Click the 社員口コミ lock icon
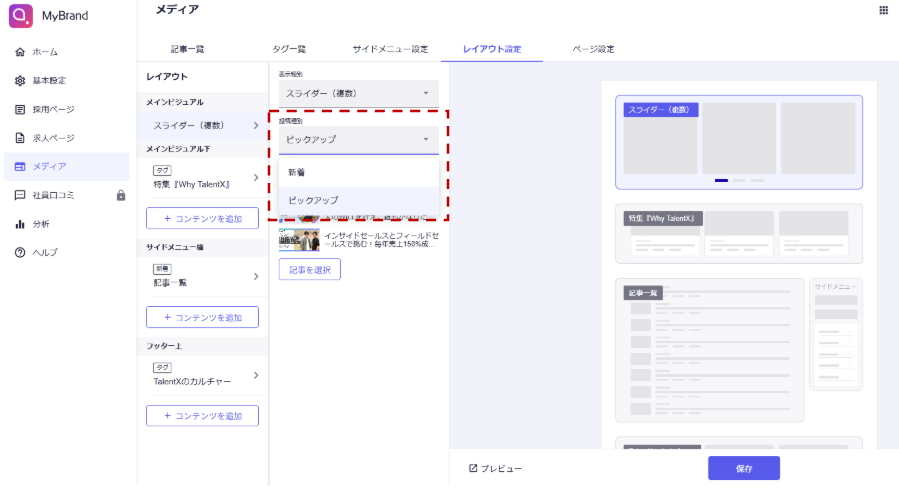Screen dimensions: 899x489 tap(121, 195)
